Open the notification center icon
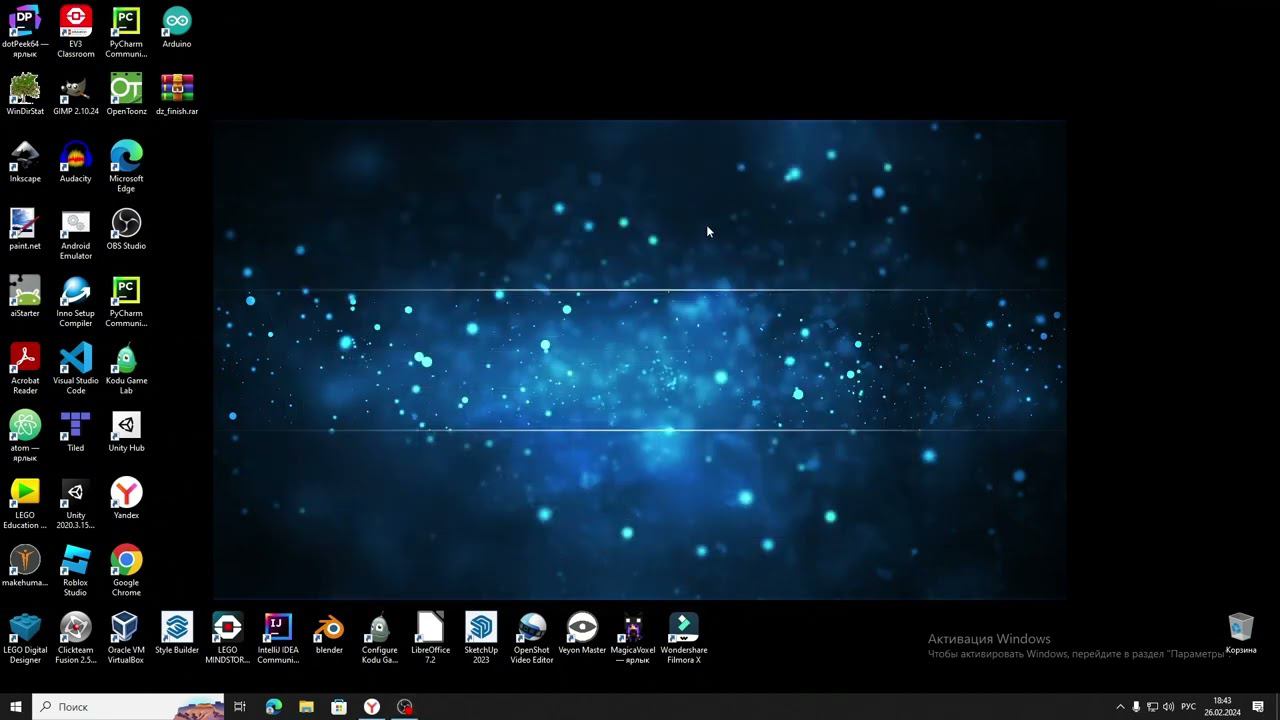The width and height of the screenshot is (1280, 720). tap(1258, 707)
